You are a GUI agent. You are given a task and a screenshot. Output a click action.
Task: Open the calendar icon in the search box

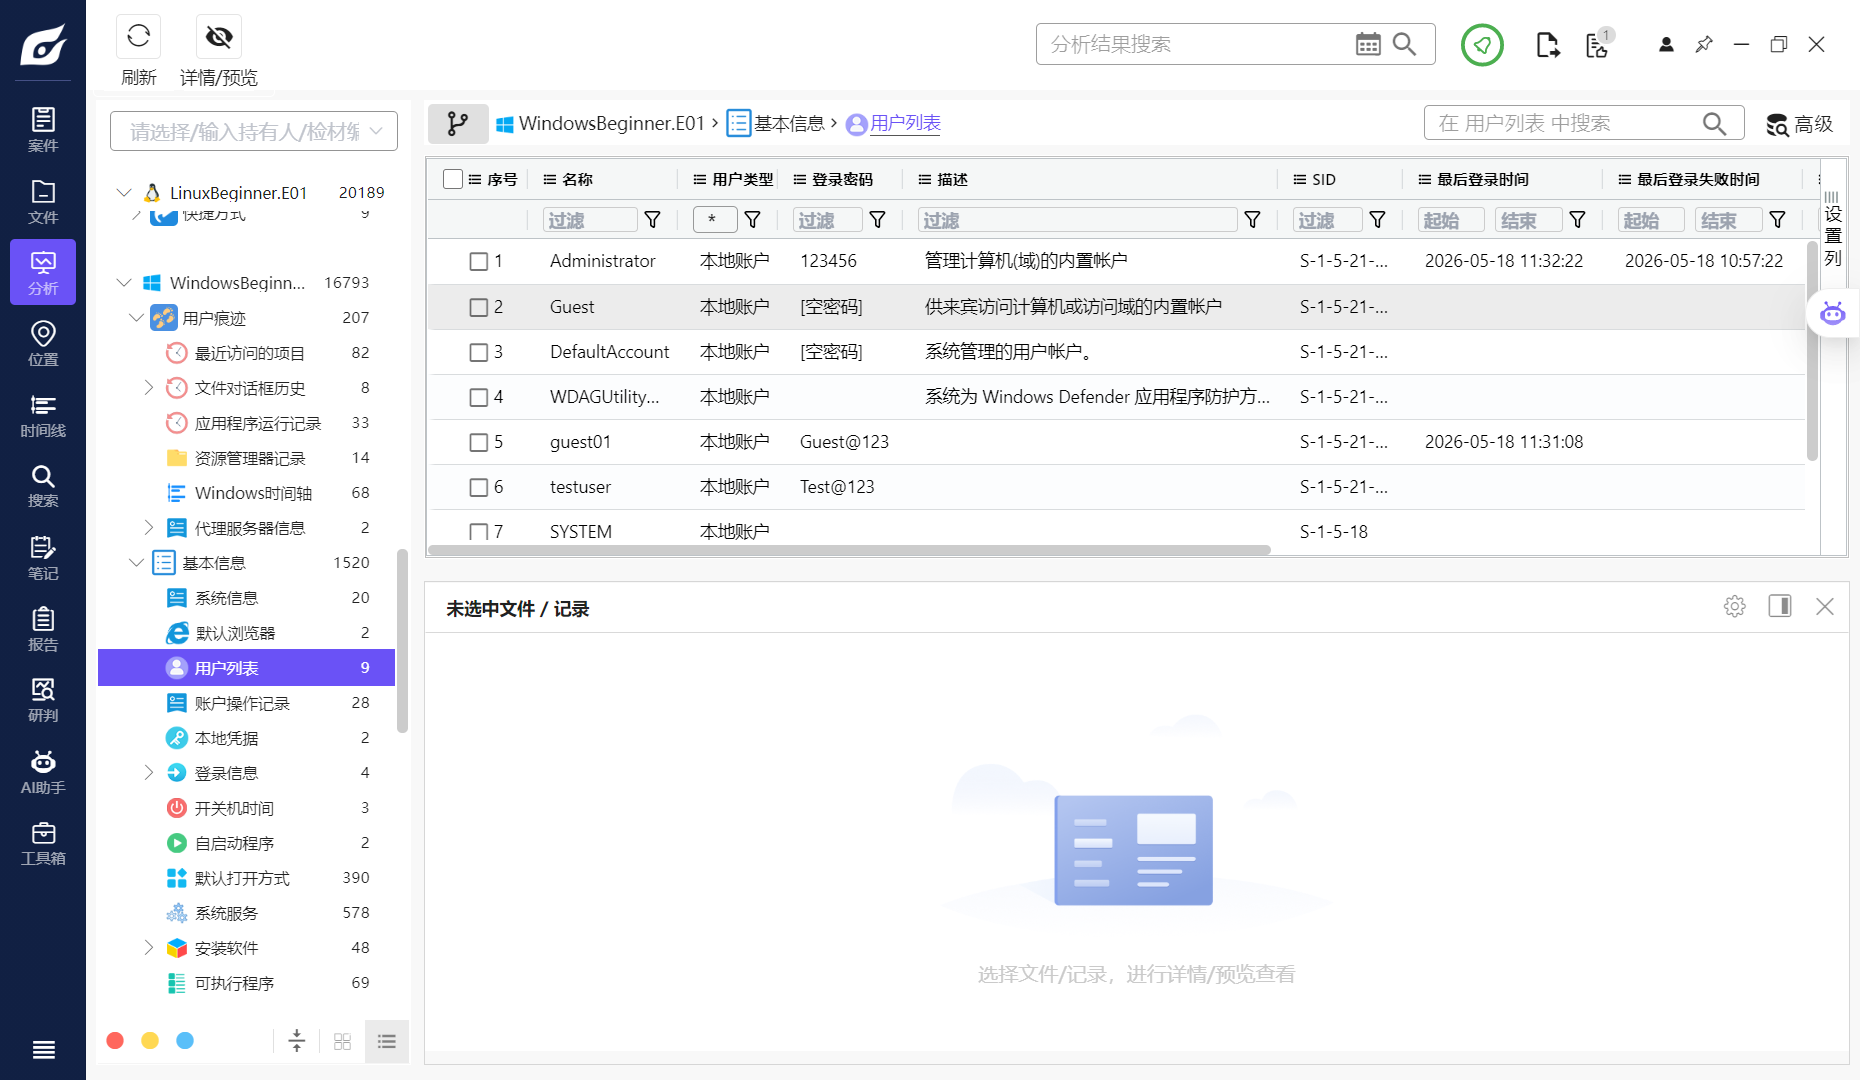[1368, 44]
